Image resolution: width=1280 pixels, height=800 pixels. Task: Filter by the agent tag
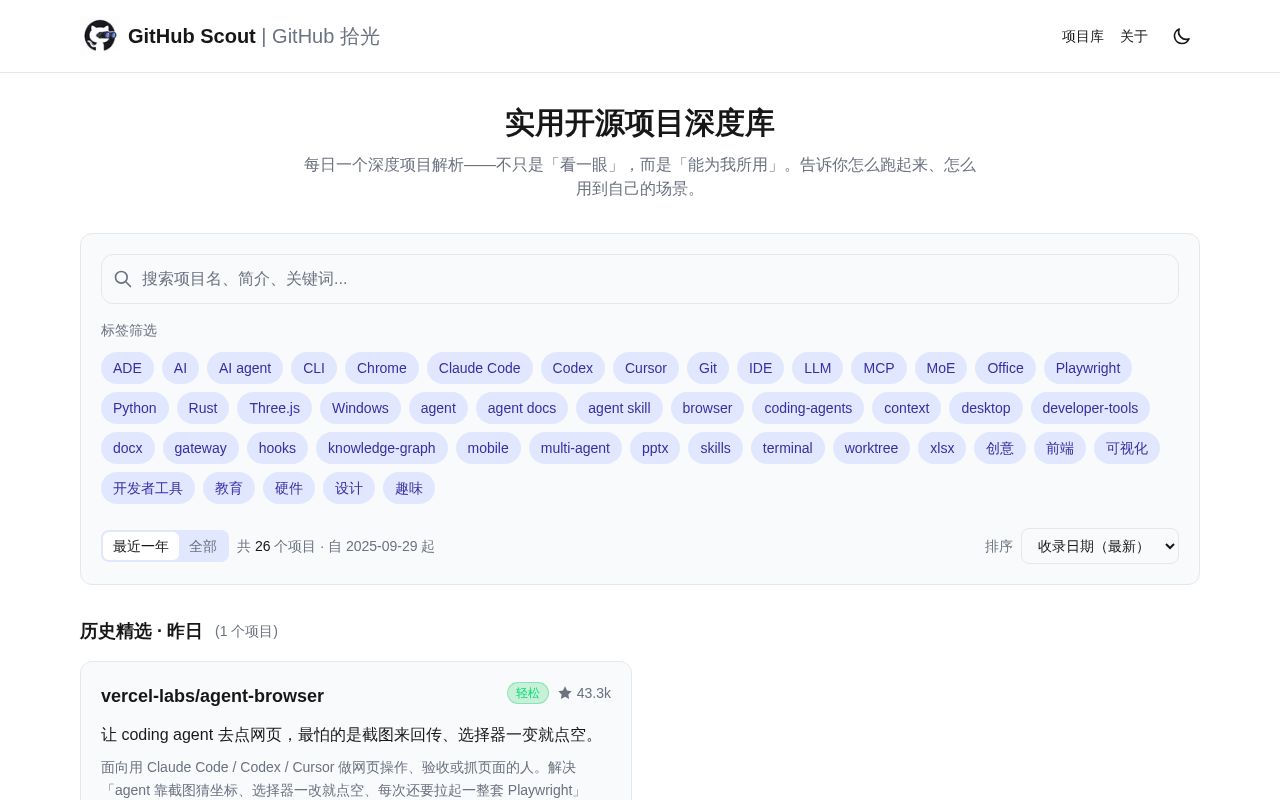pos(438,408)
